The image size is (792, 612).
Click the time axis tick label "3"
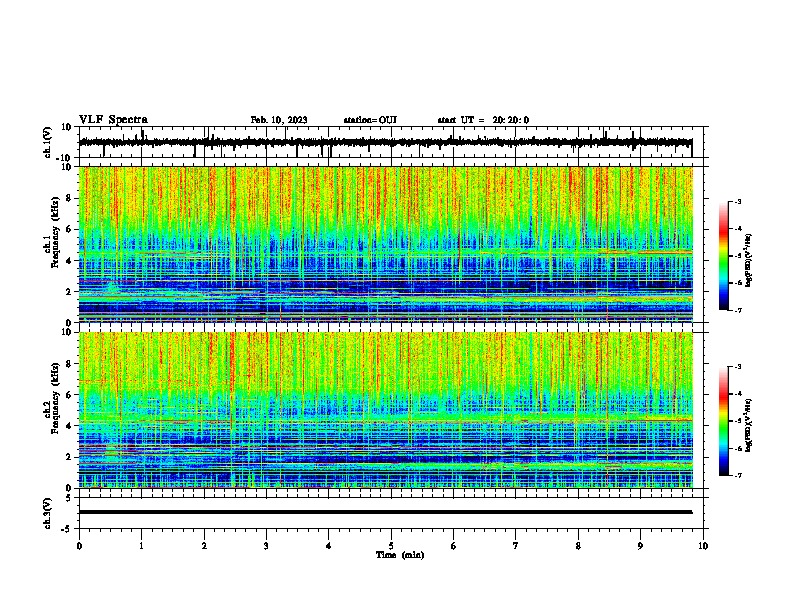click(x=266, y=546)
